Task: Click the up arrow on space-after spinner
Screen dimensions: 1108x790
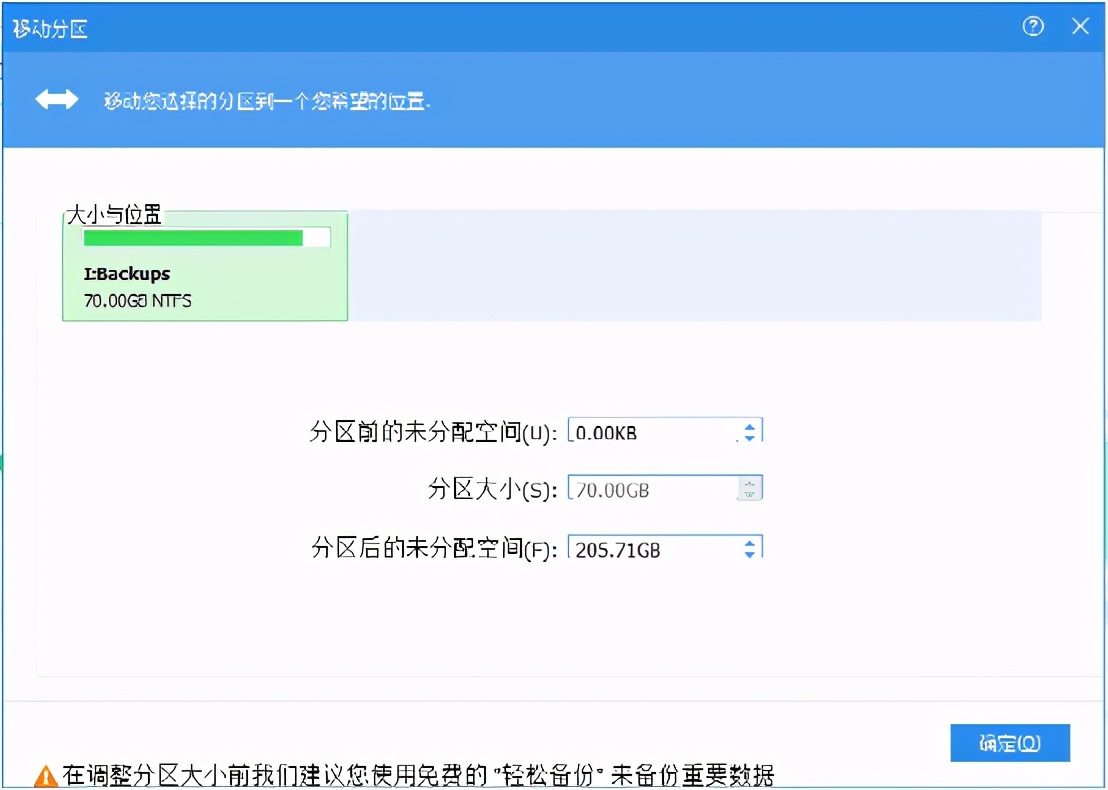Action: (750, 542)
